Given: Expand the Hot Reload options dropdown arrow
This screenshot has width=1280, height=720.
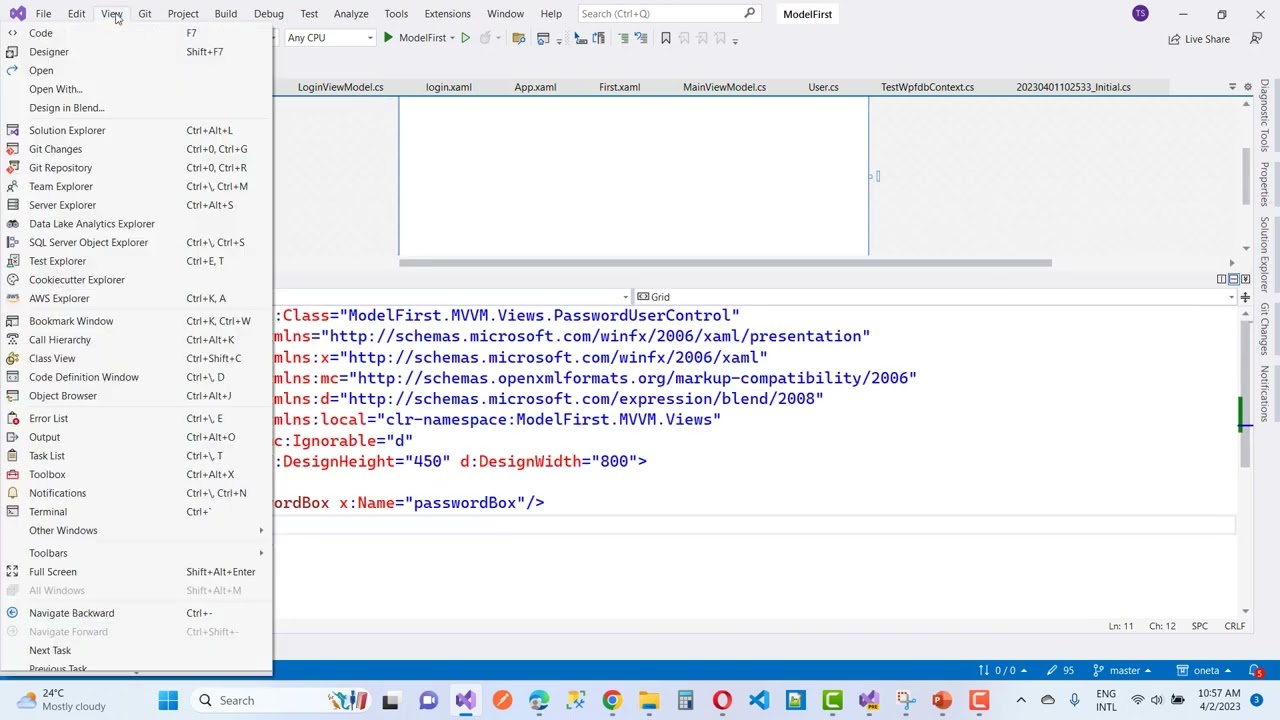Looking at the screenshot, I should tap(497, 38).
